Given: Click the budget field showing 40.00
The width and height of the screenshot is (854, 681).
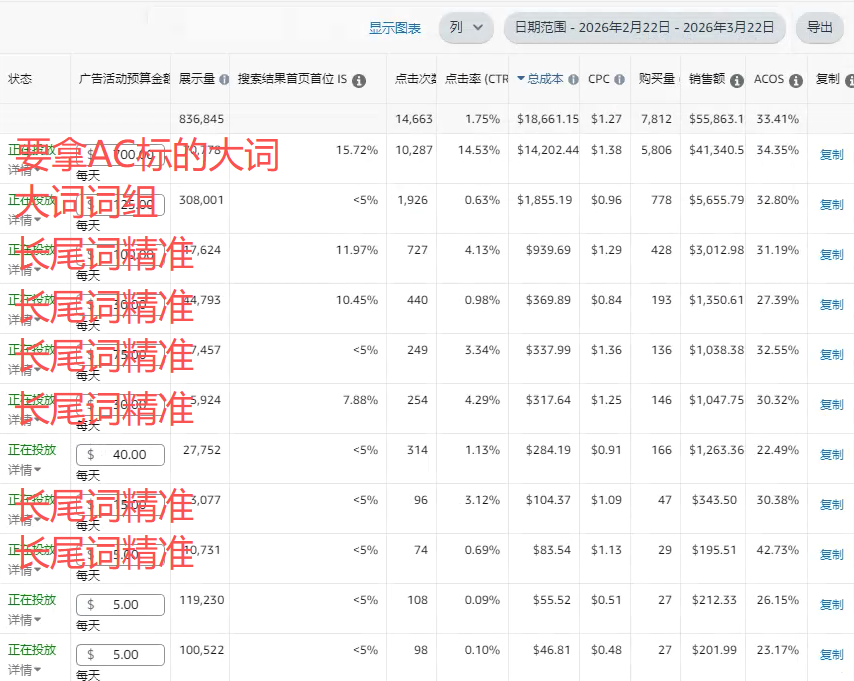Looking at the screenshot, I should tap(121, 455).
